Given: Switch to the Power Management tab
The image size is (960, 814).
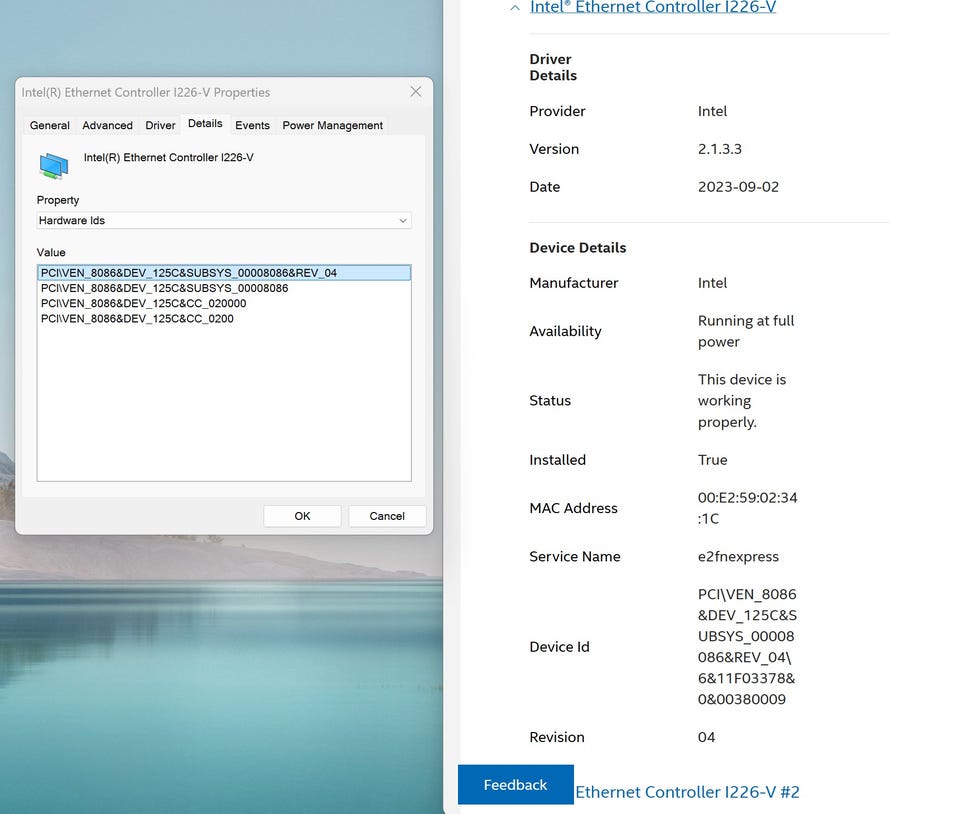Looking at the screenshot, I should [332, 125].
